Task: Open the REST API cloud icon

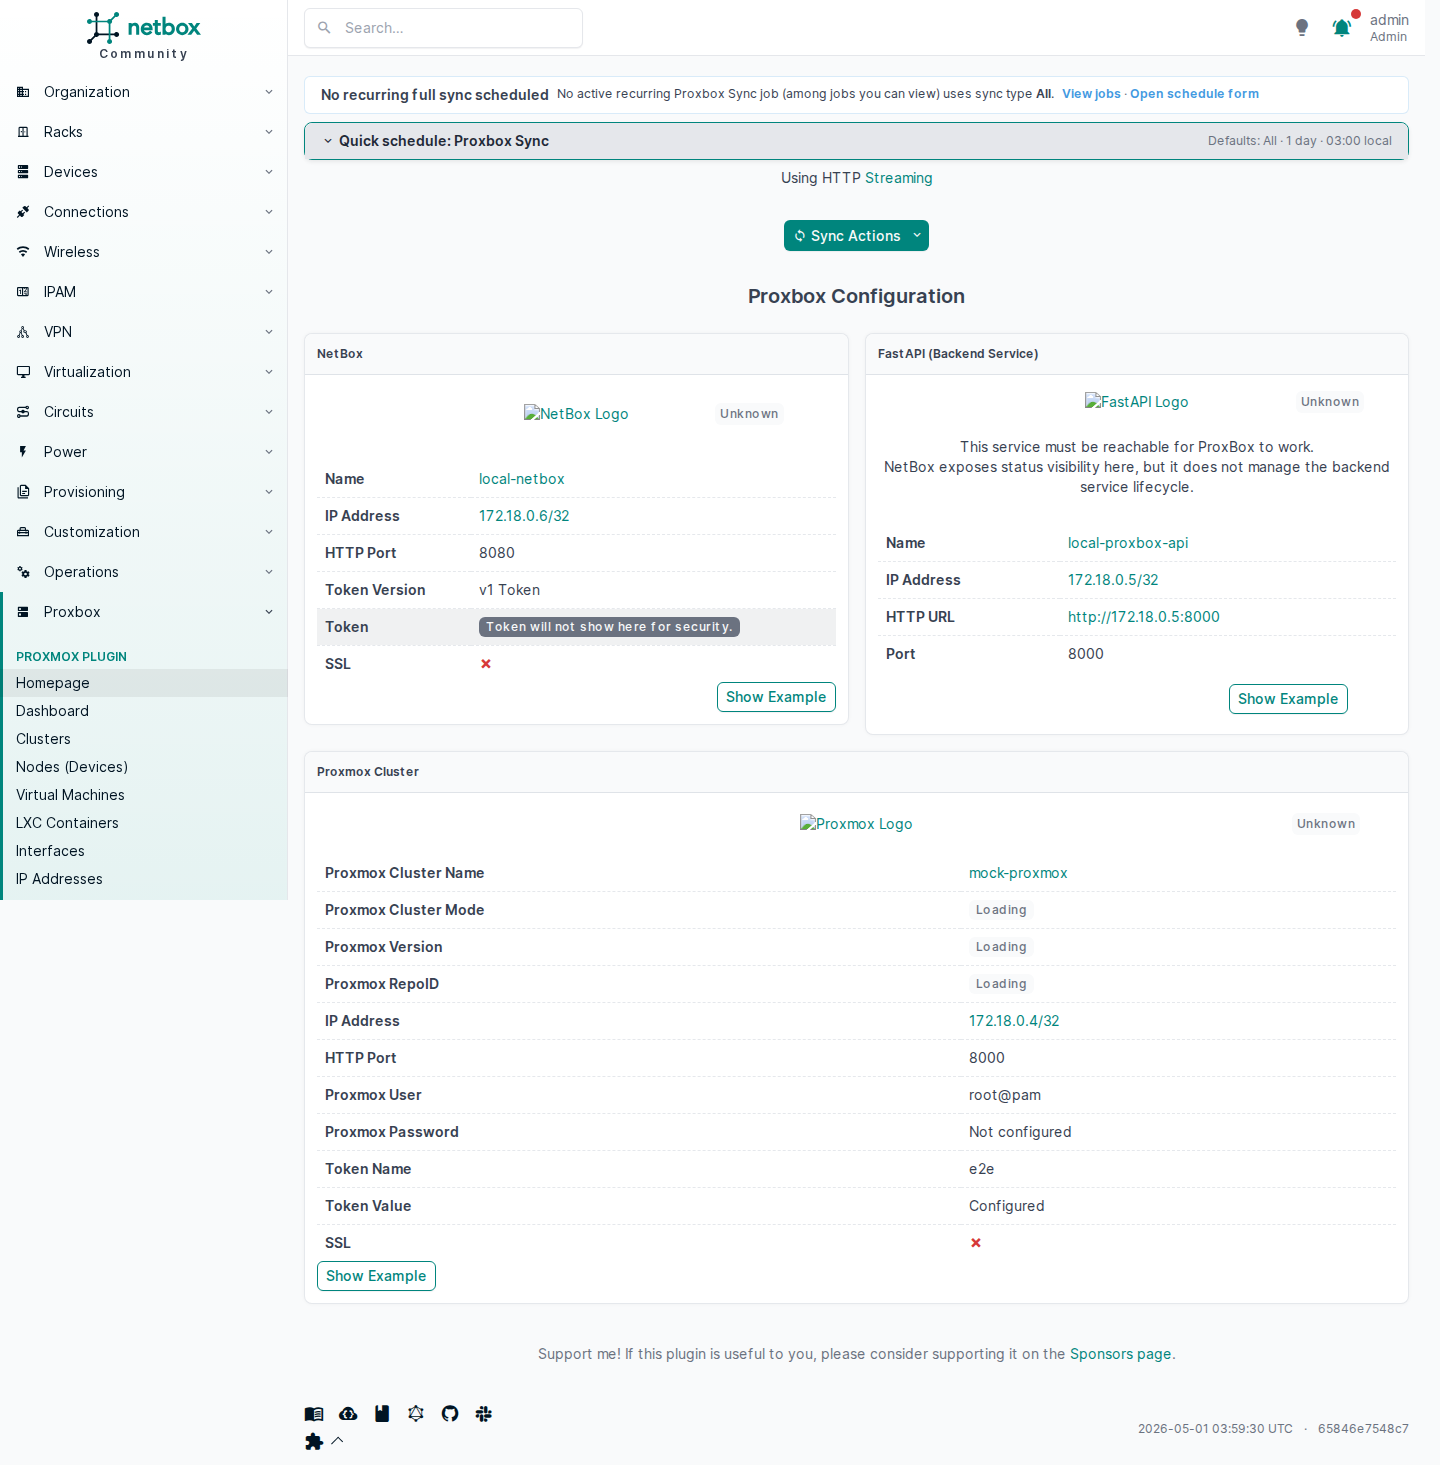Action: click(348, 1414)
